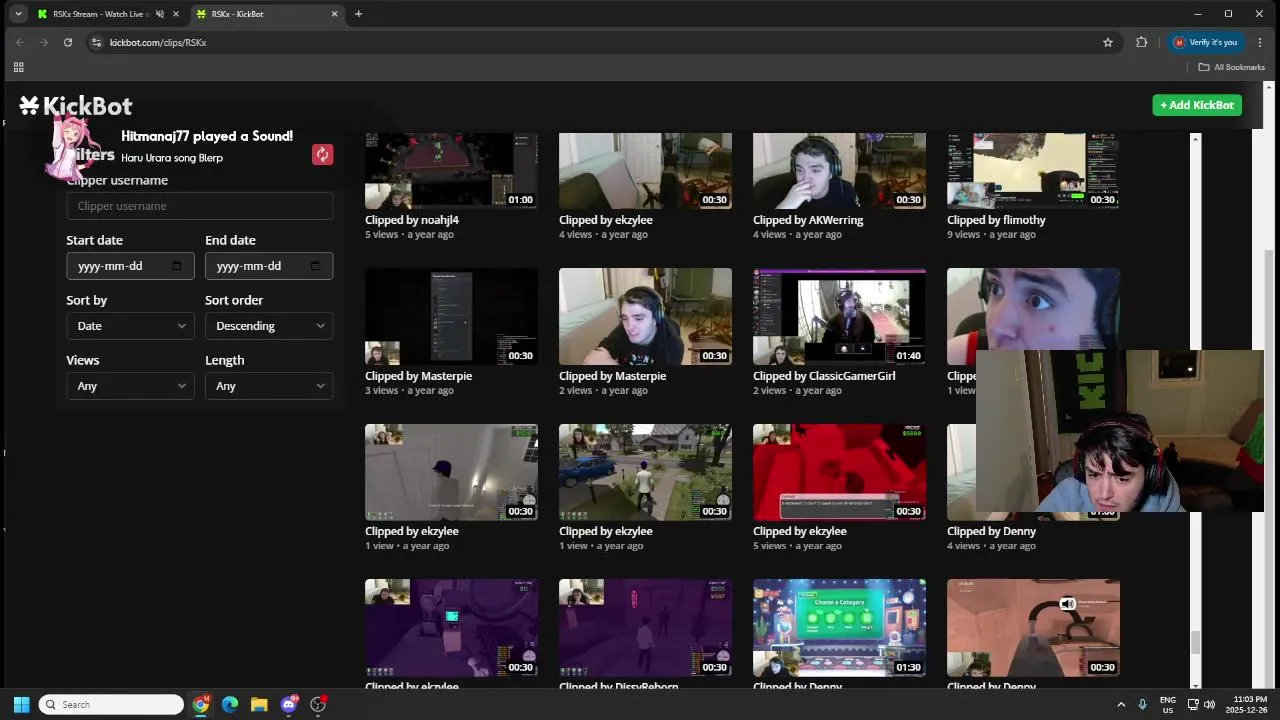This screenshot has height=720, width=1280.
Task: Click the address bar URL
Action: pyautogui.click(x=158, y=42)
